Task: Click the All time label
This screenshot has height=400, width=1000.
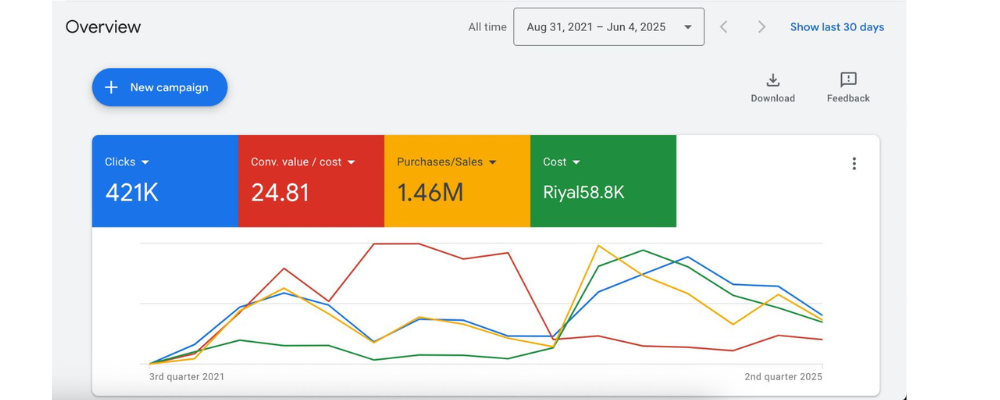Action: tap(487, 27)
